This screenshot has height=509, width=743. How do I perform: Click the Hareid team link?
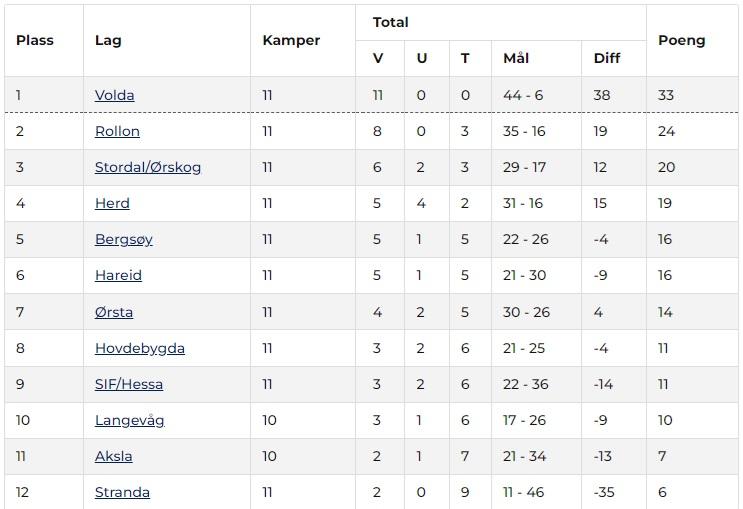(118, 275)
